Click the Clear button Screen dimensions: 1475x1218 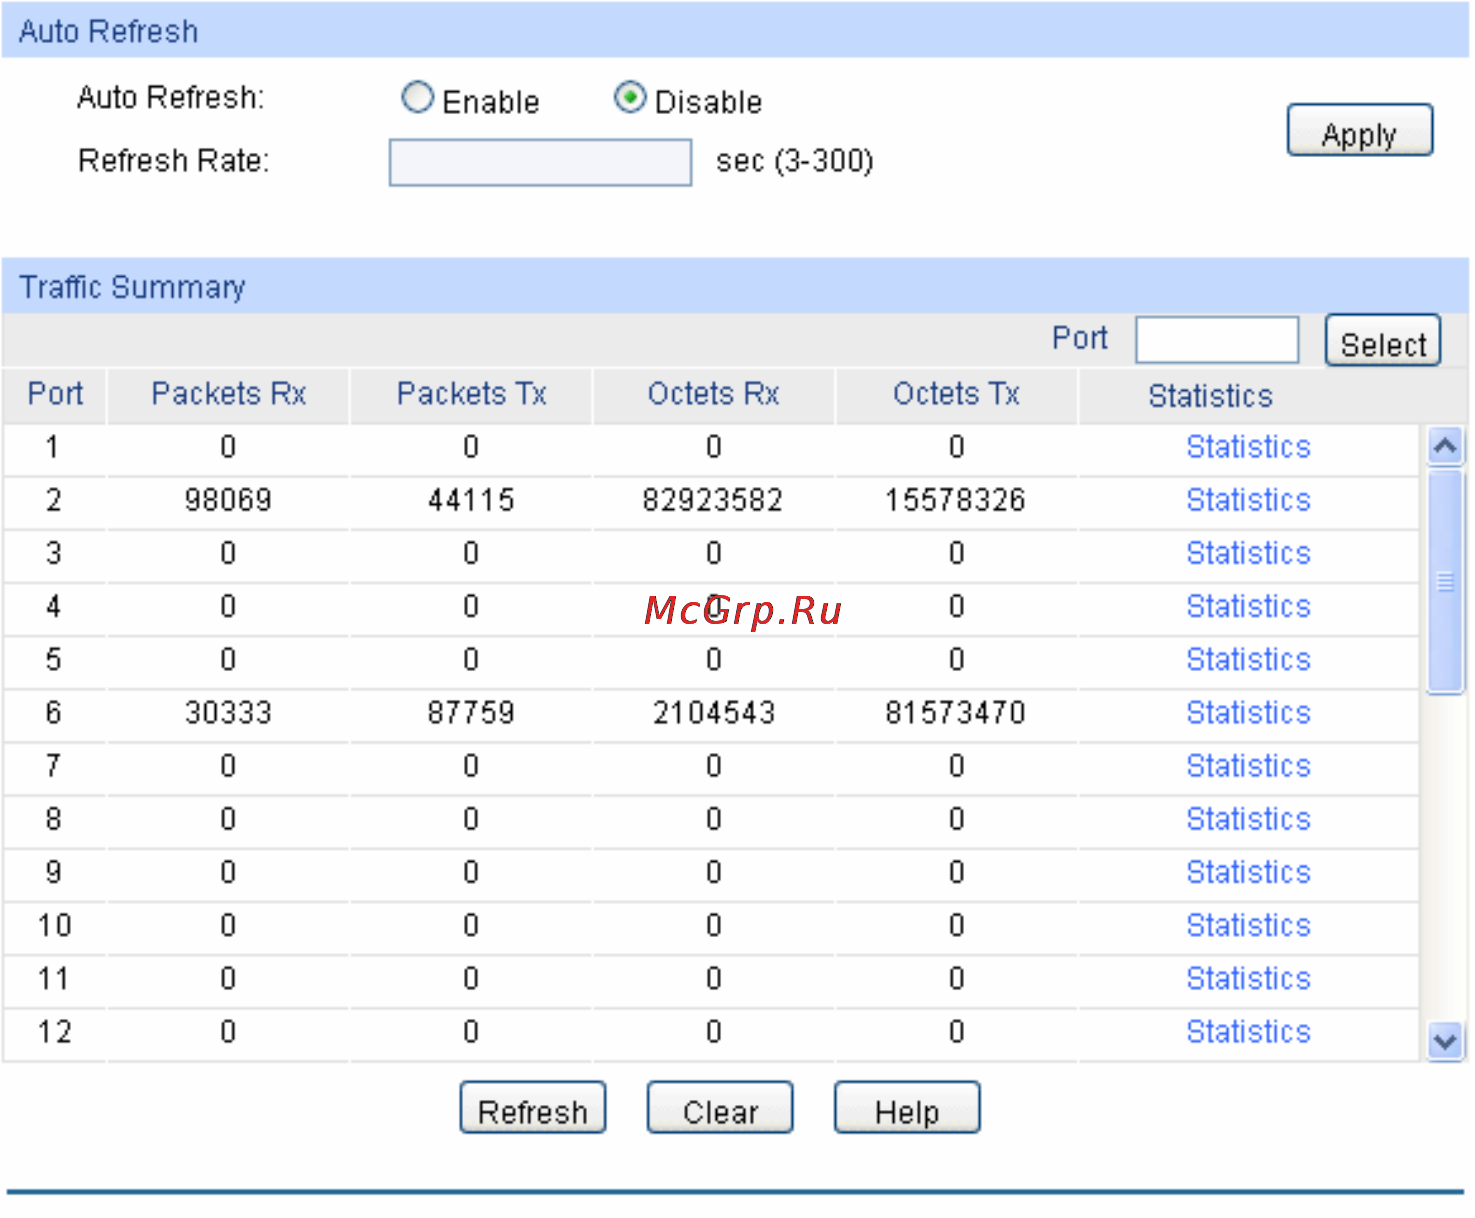[720, 1108]
